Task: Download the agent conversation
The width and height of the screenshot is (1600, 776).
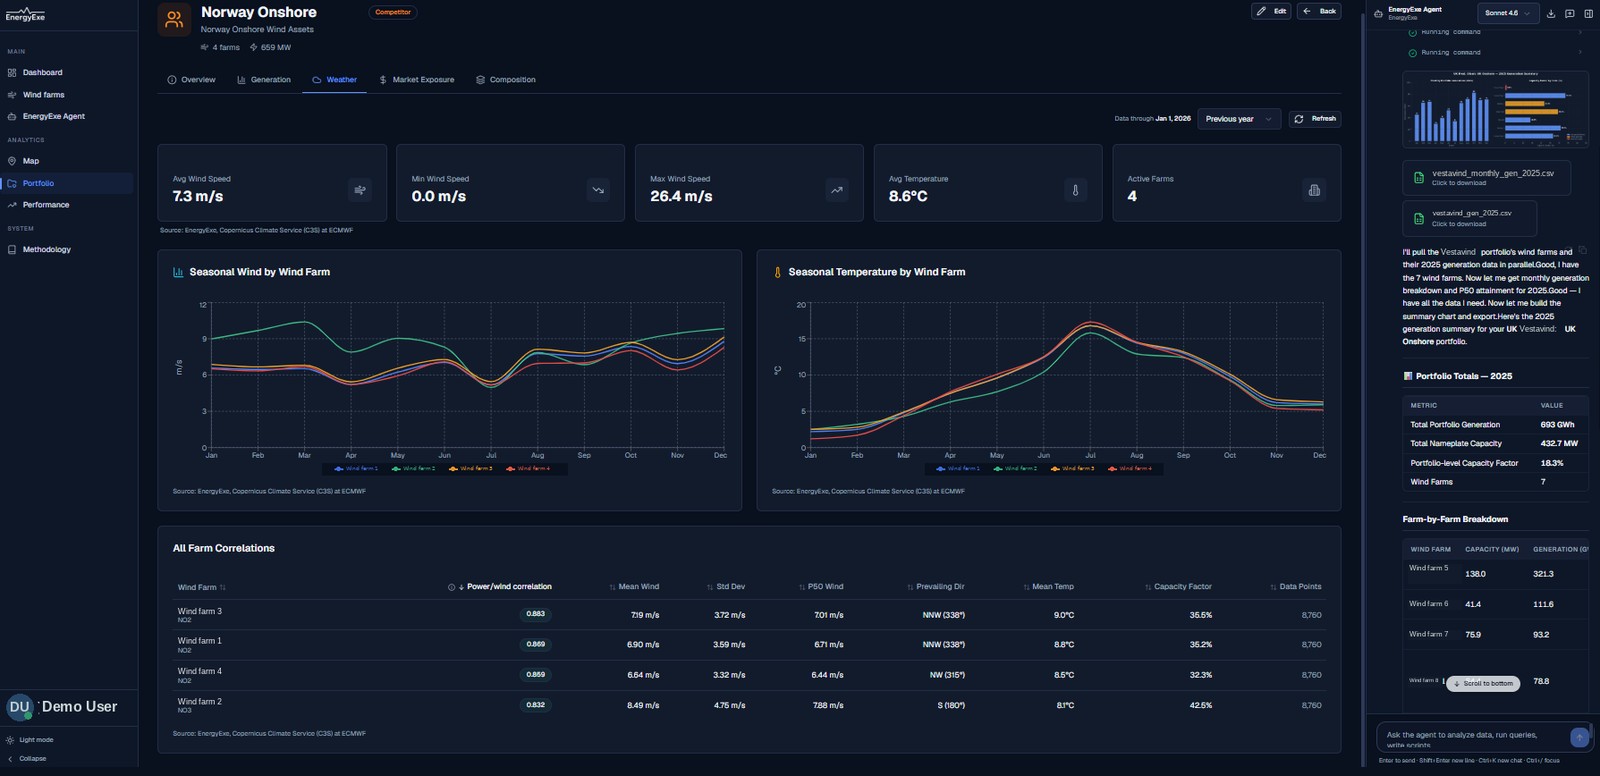Action: tap(1551, 13)
